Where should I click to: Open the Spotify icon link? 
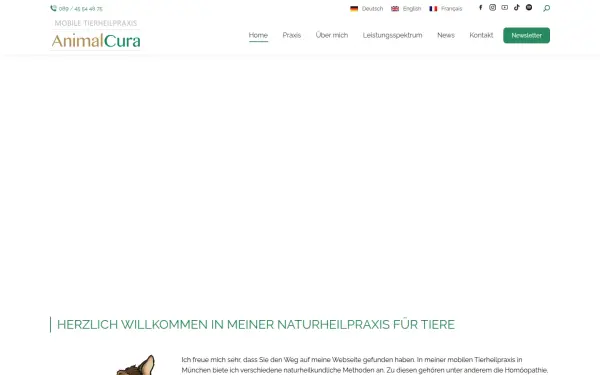(529, 7)
